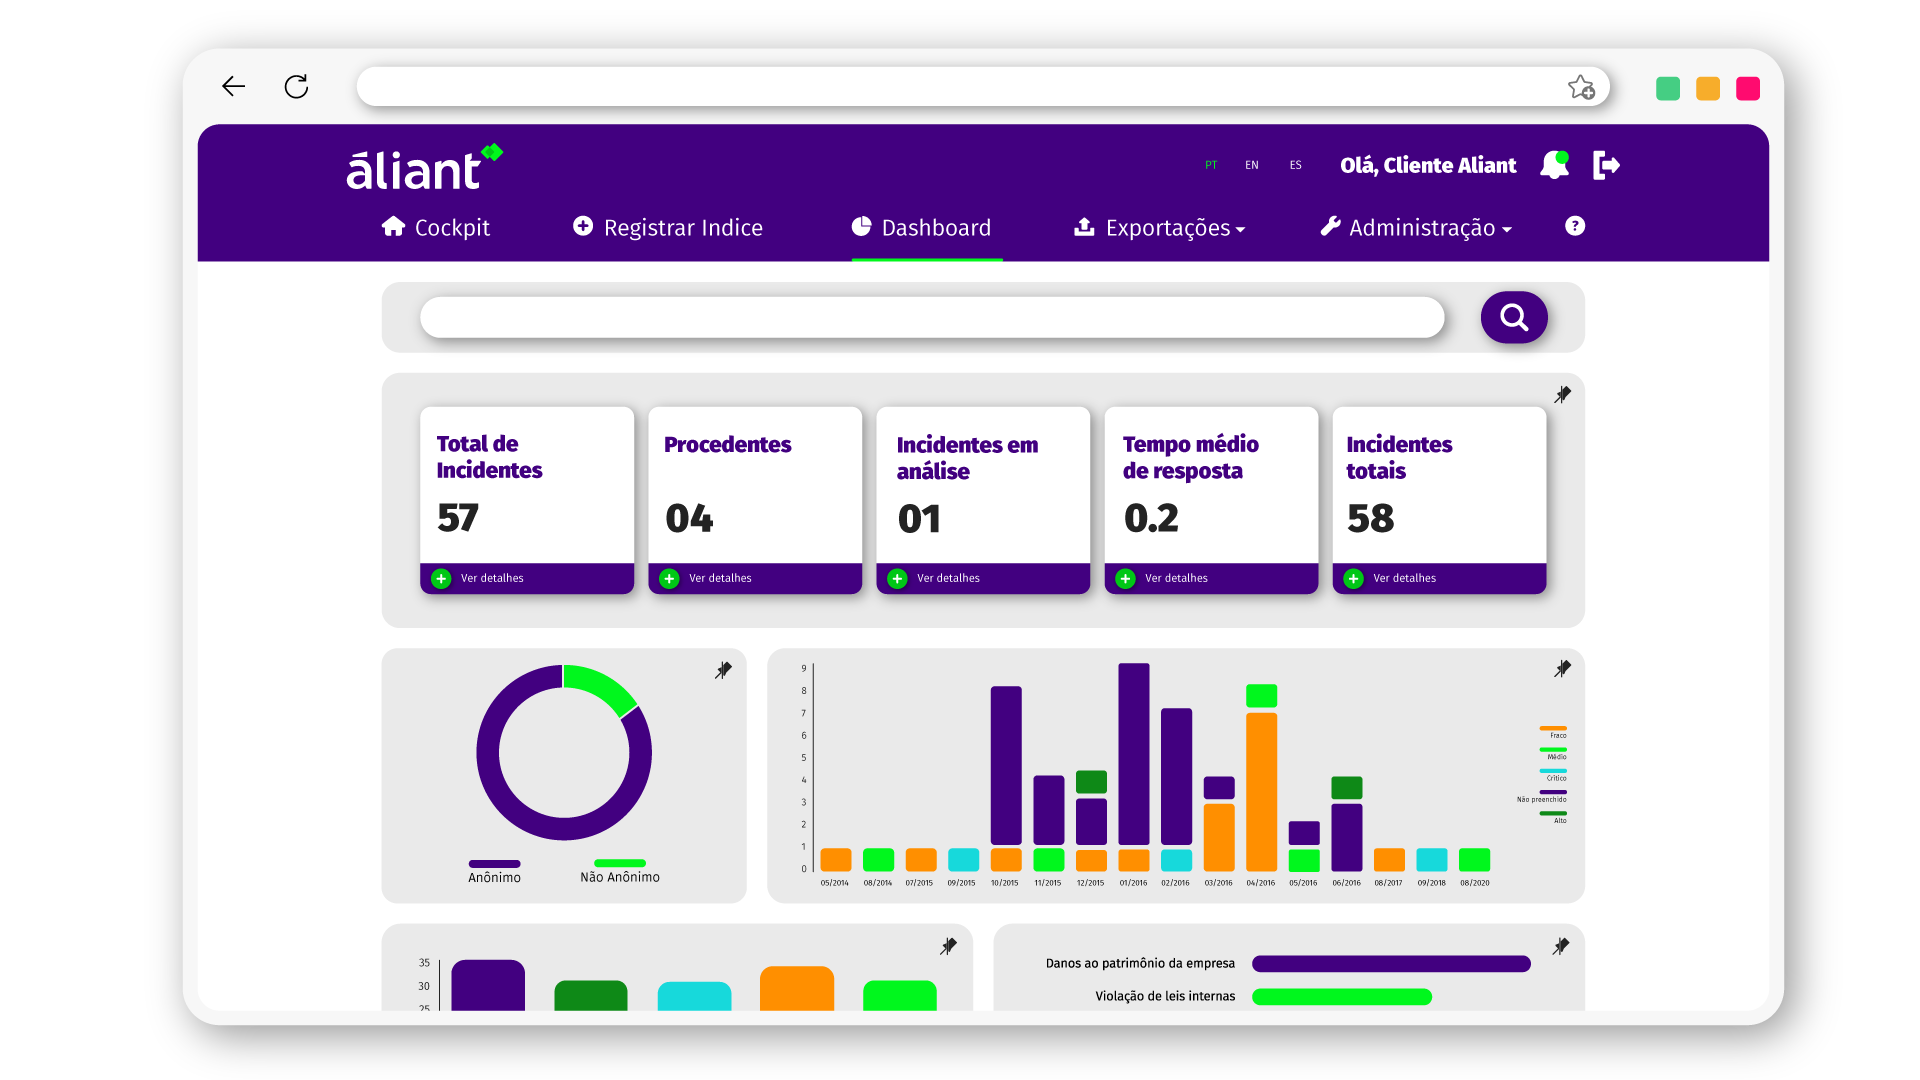Image resolution: width=1920 pixels, height=1080 pixels.
Task: Switch language to ES
Action: [x=1296, y=165]
